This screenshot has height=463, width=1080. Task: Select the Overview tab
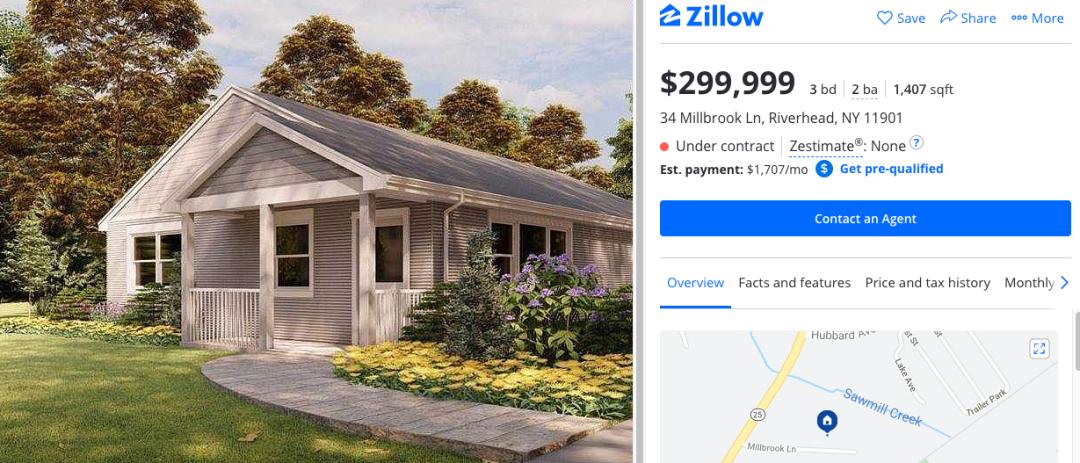[x=695, y=283]
